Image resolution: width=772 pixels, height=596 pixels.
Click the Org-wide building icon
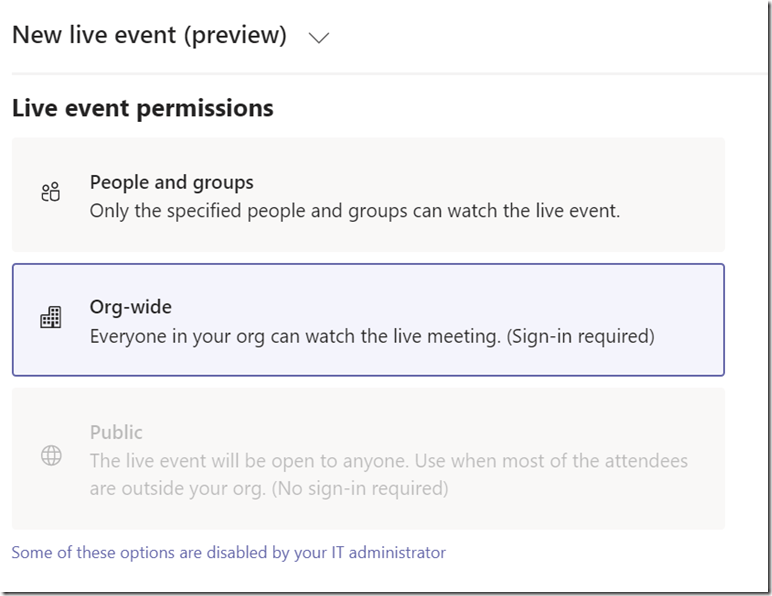click(x=51, y=318)
